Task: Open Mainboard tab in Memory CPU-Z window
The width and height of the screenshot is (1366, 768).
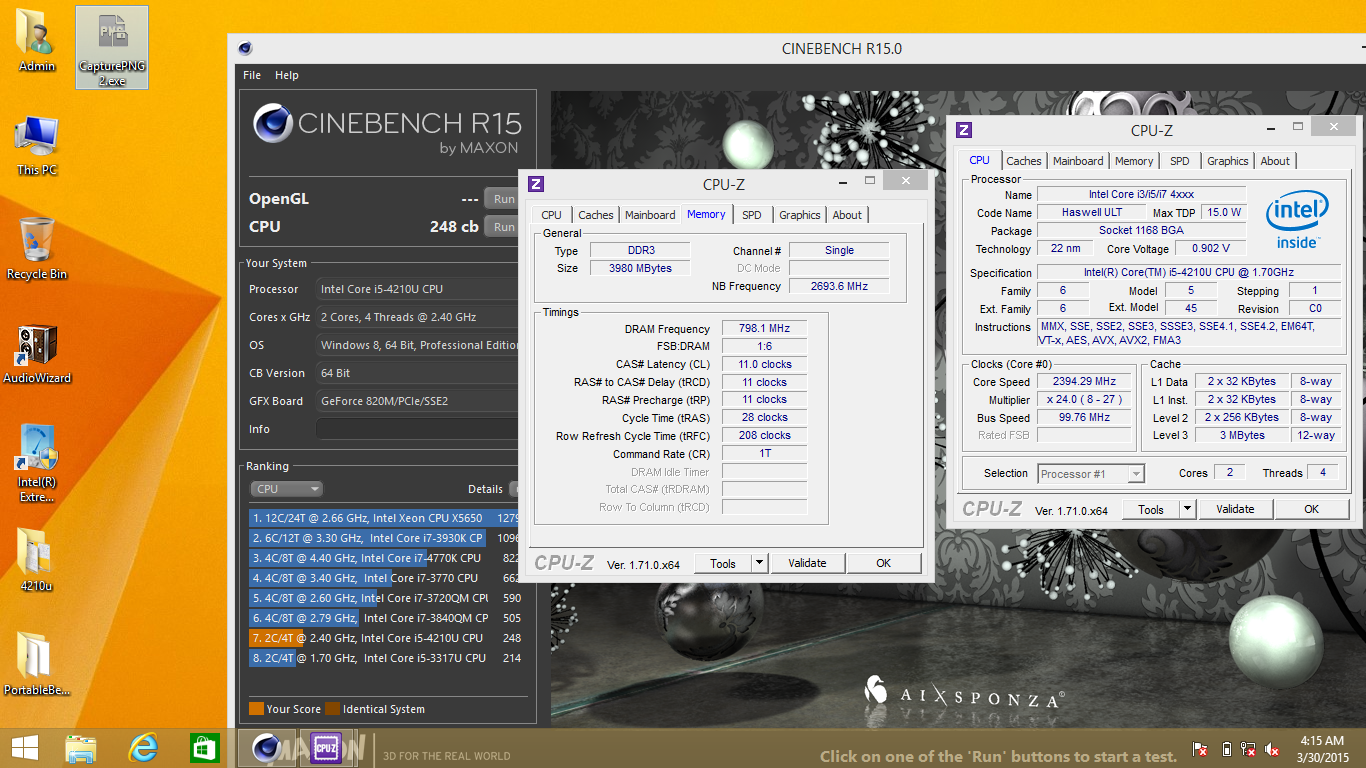Action: tap(650, 215)
